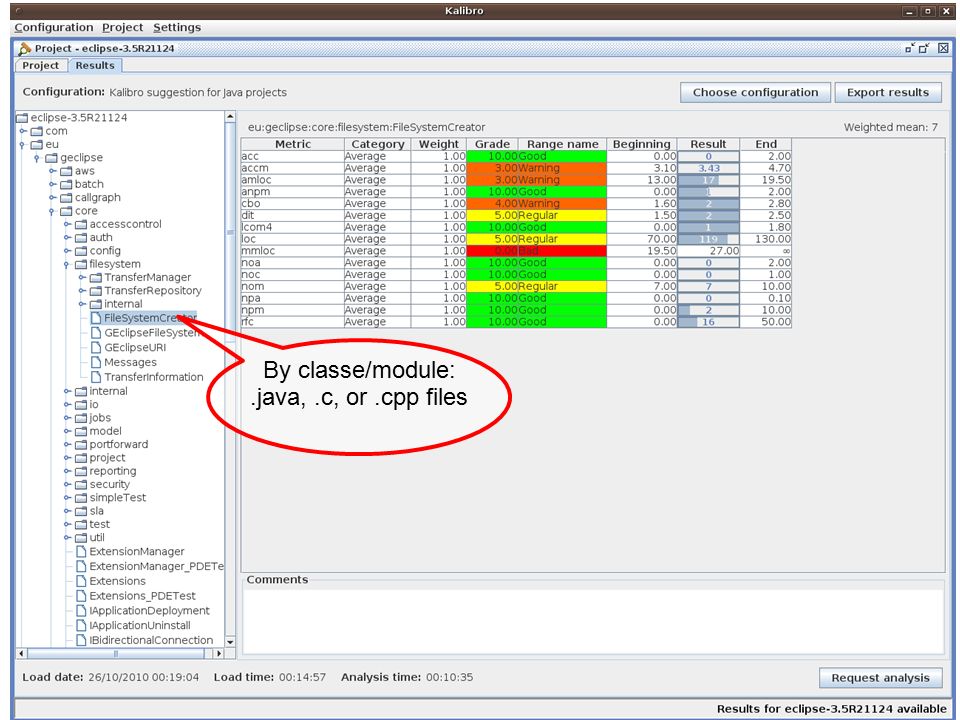The width and height of the screenshot is (960, 720).
Task: Click the FileSystemCreator file icon
Action: click(96, 318)
